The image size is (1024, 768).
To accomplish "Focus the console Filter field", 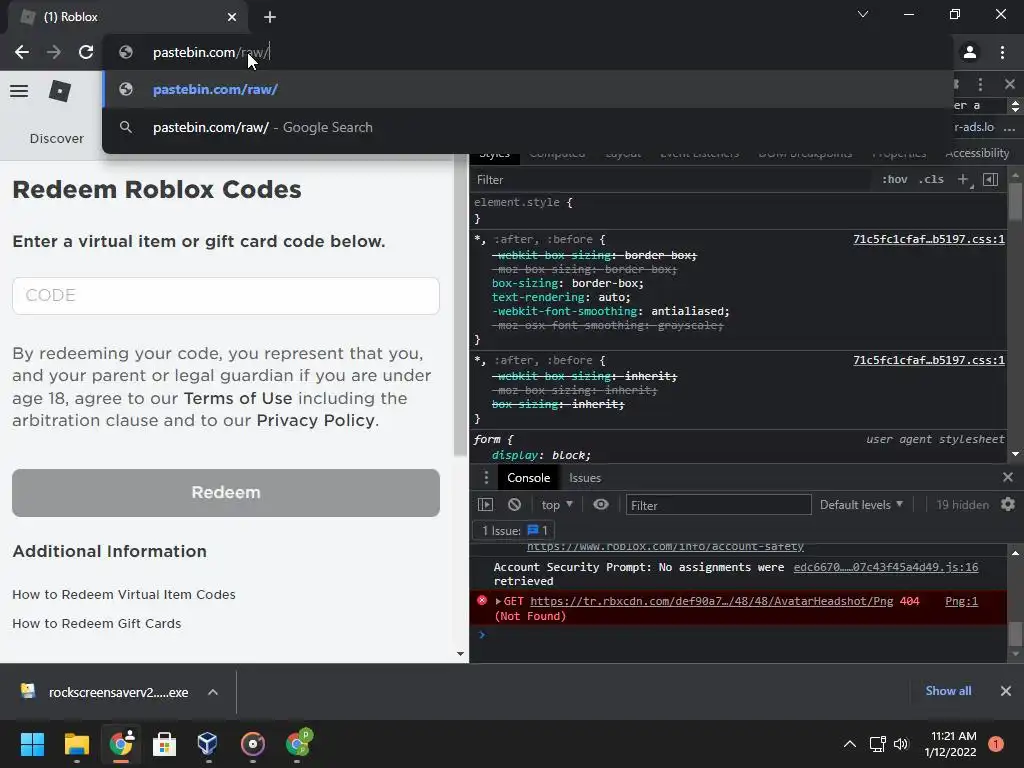I will tap(718, 505).
